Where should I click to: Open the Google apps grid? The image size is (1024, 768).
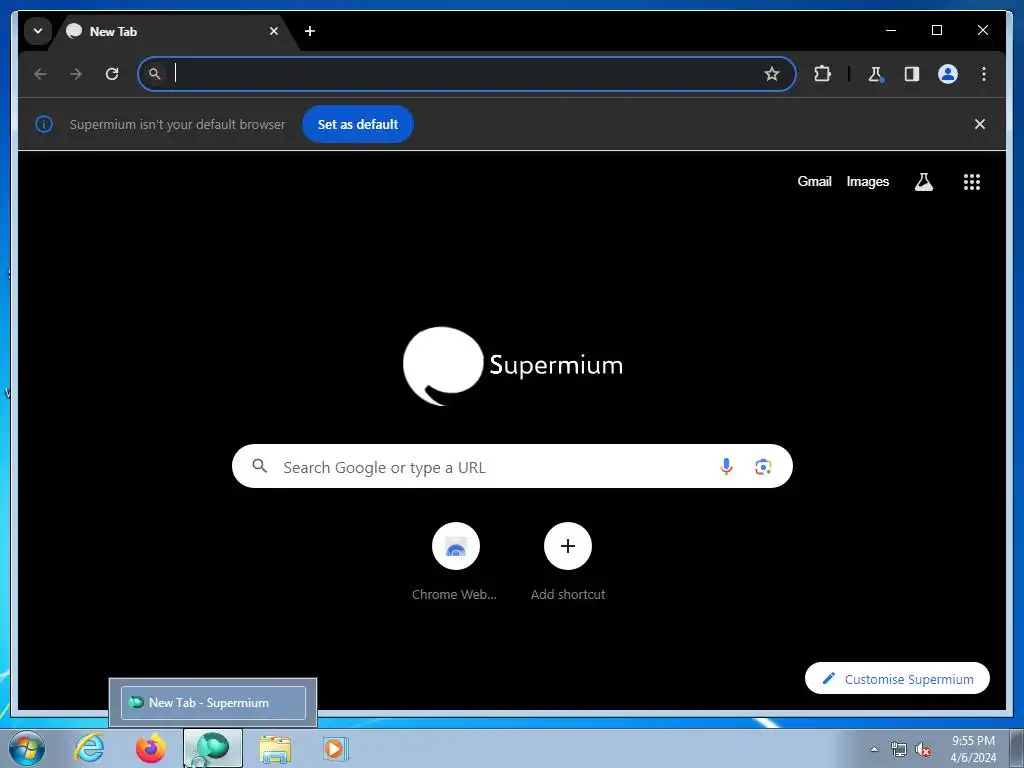coord(972,182)
